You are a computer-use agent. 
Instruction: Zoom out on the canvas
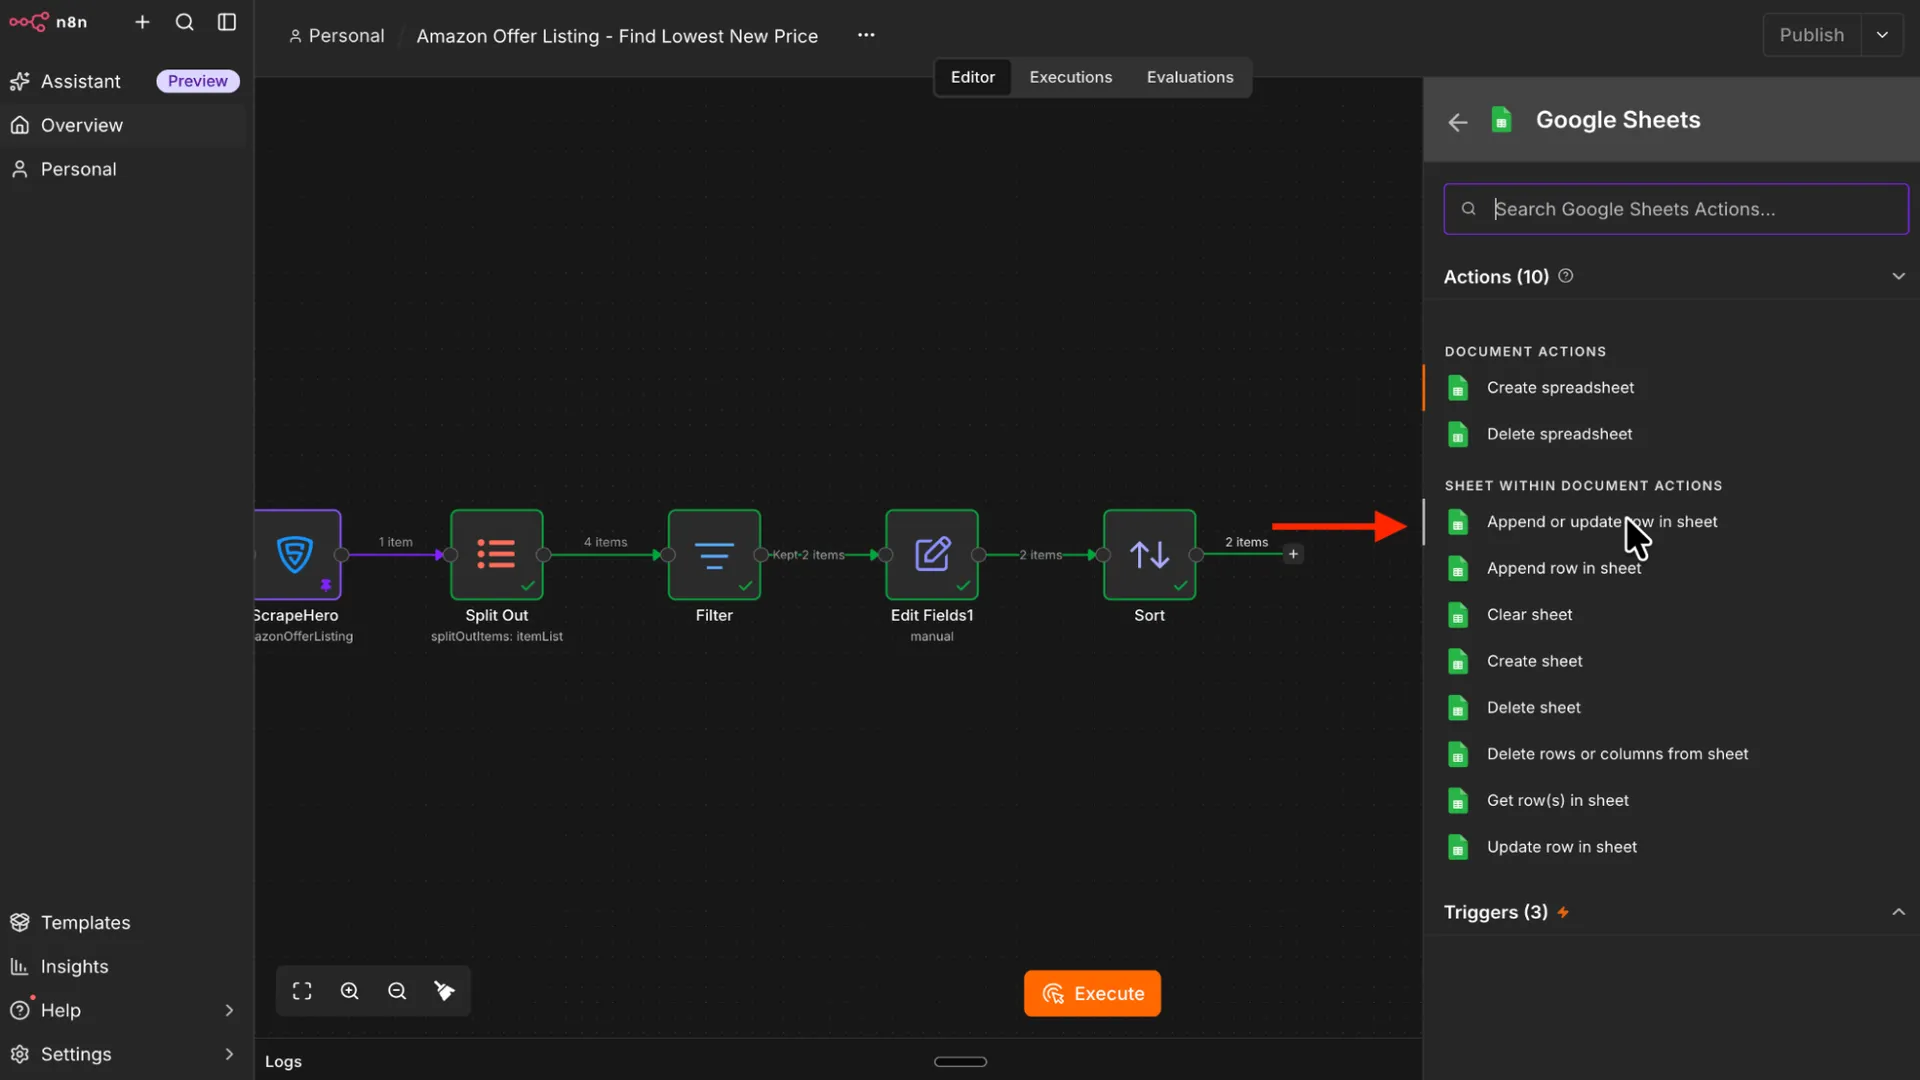[397, 991]
